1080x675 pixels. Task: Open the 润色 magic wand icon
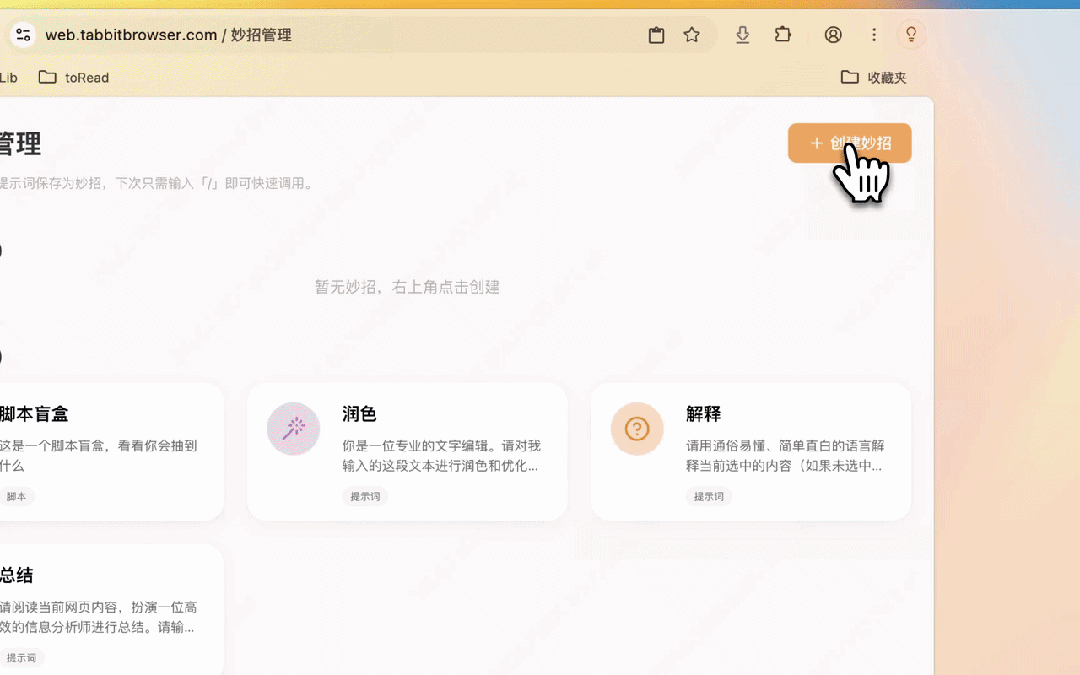[293, 428]
